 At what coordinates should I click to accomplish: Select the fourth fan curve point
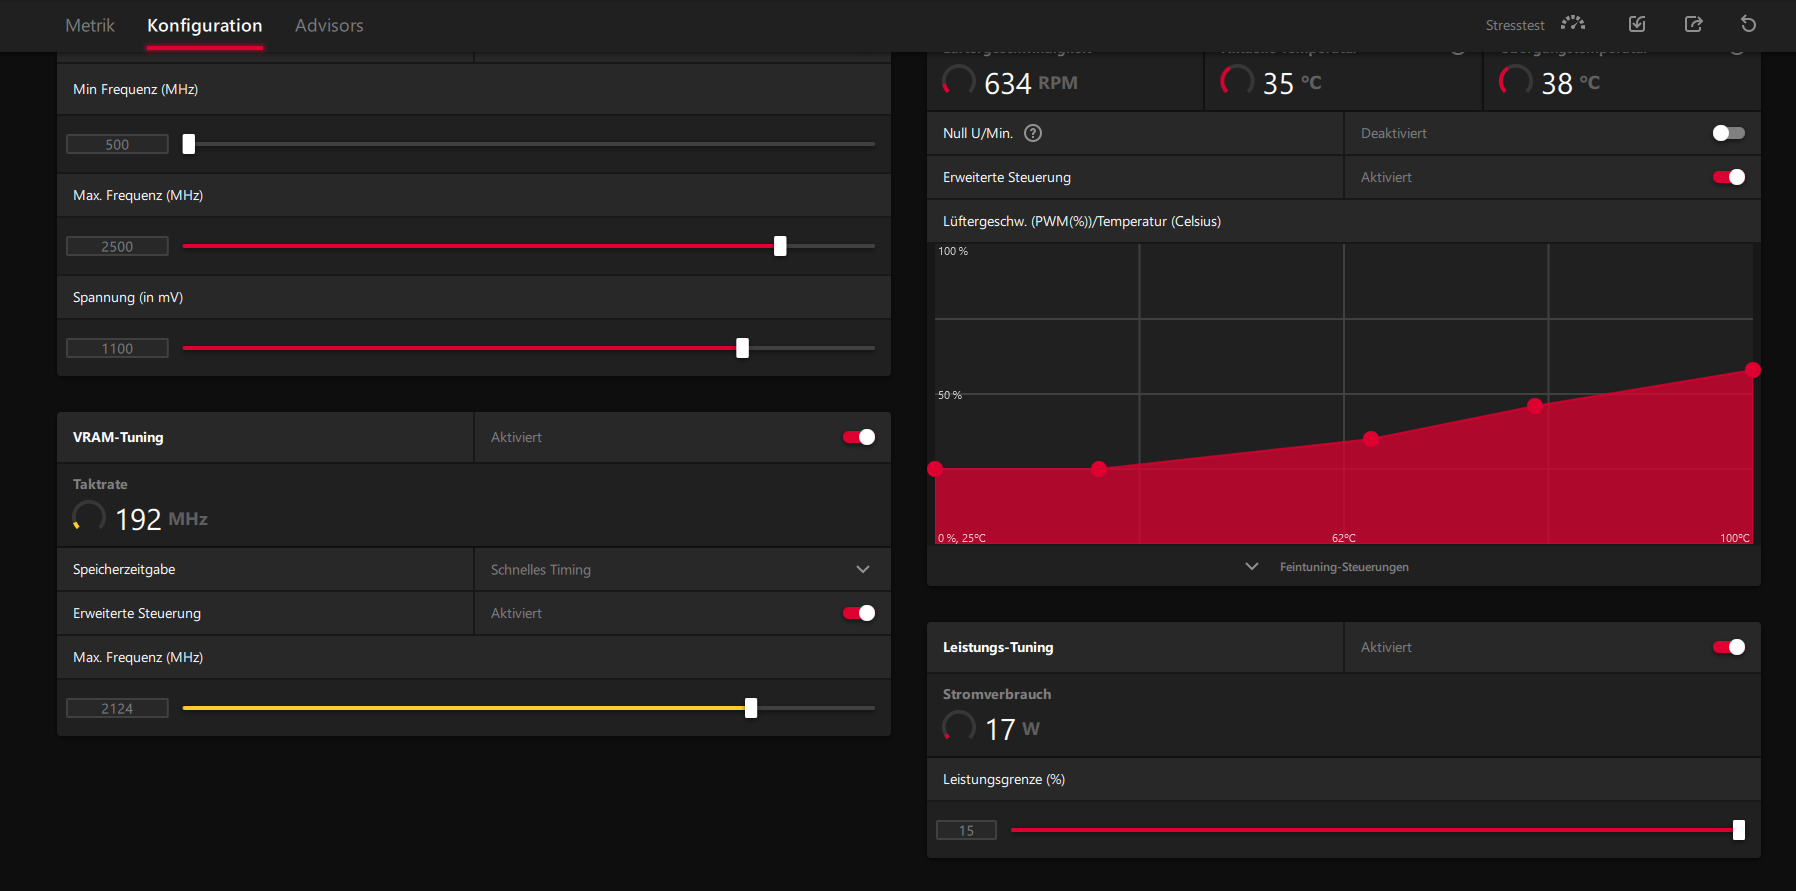(x=1535, y=406)
